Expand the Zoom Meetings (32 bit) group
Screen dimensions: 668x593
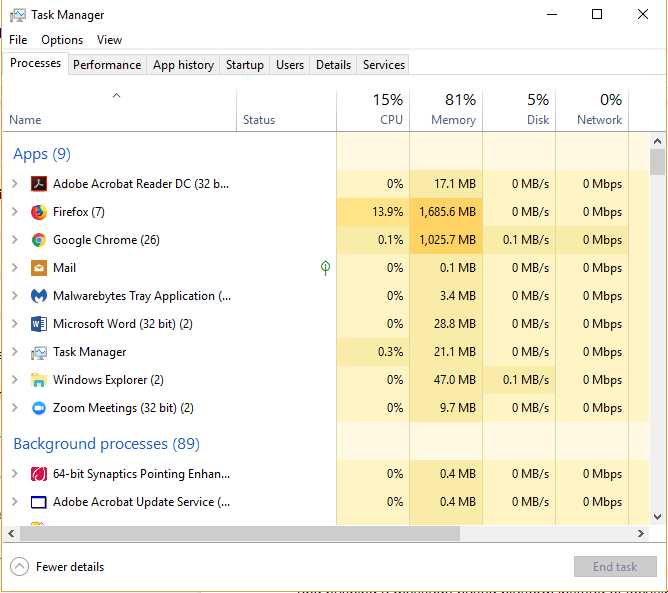pyautogui.click(x=15, y=408)
